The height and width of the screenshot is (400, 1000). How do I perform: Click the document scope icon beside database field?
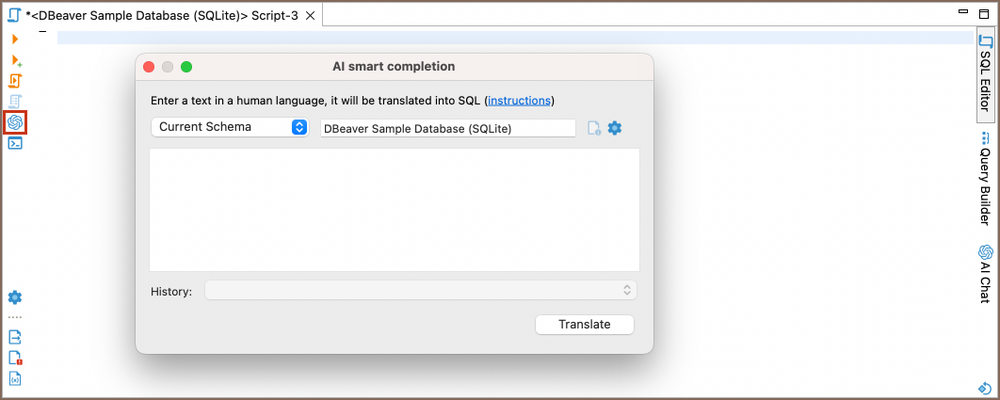[594, 128]
